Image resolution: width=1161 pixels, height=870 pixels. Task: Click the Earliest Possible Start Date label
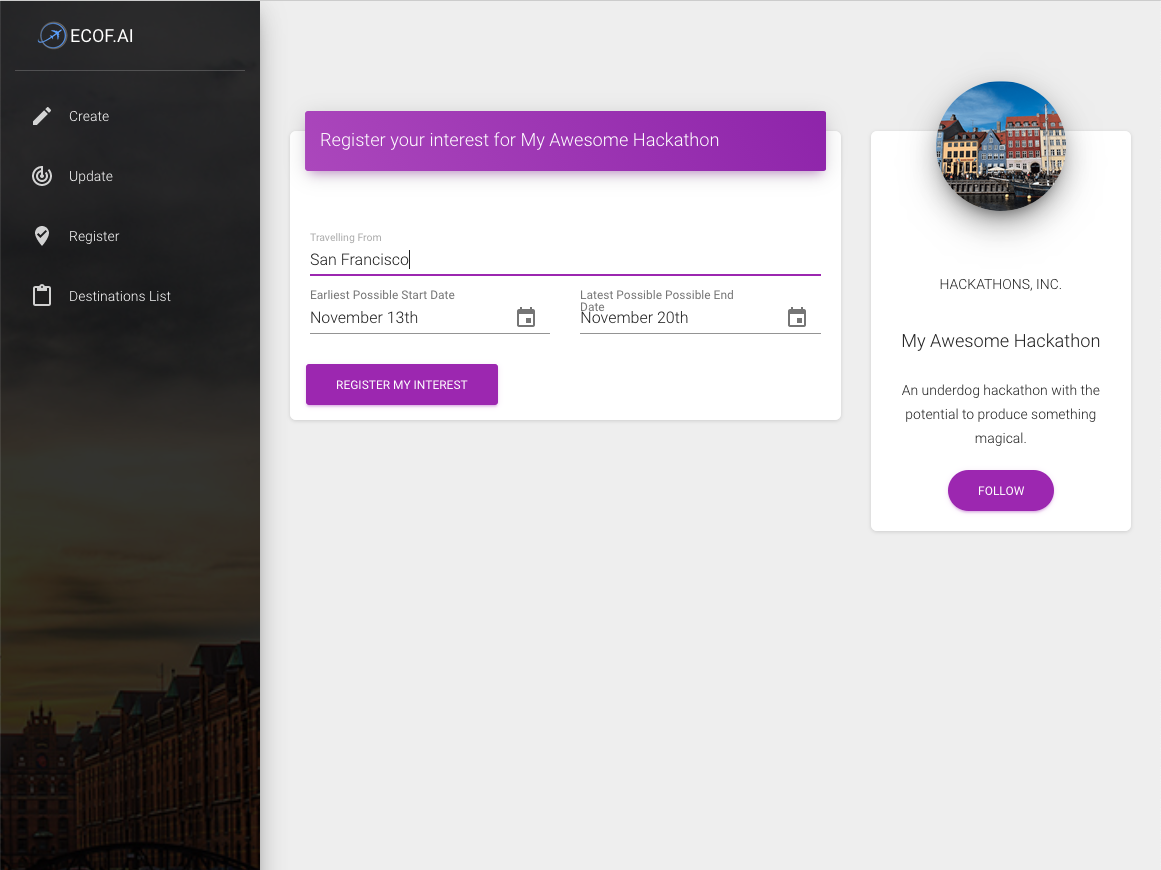(382, 295)
